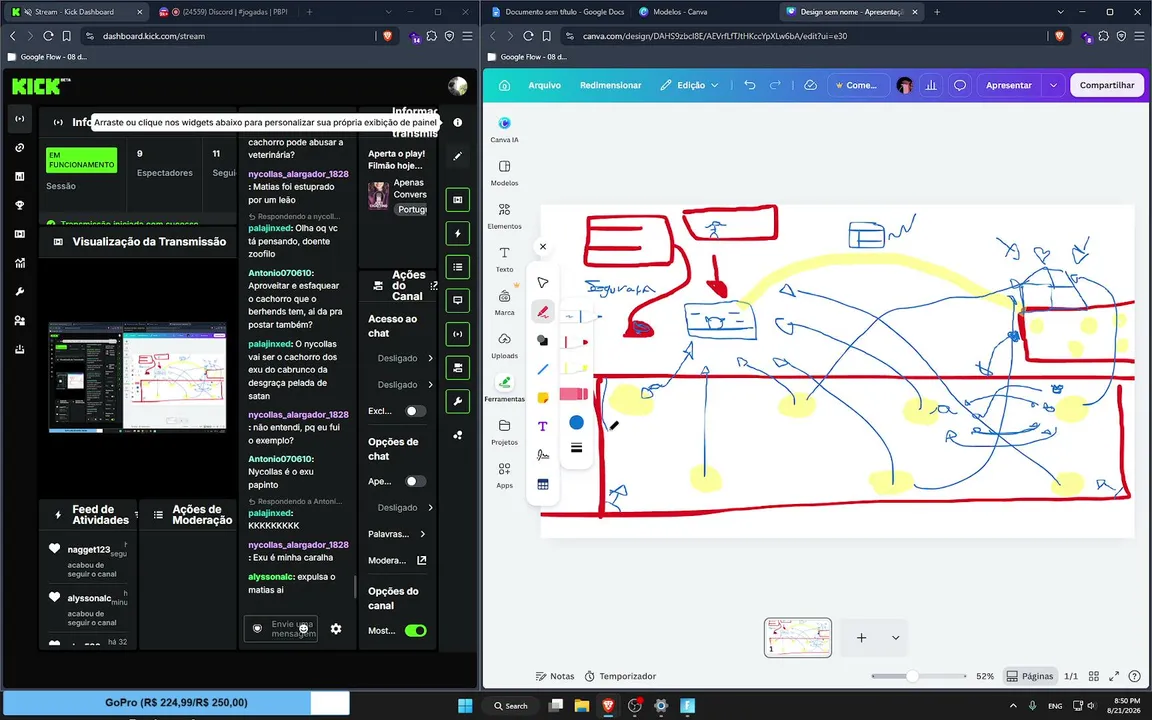This screenshot has height=720, width=1152.
Task: Select the pink eraser tool
Action: [575, 394]
